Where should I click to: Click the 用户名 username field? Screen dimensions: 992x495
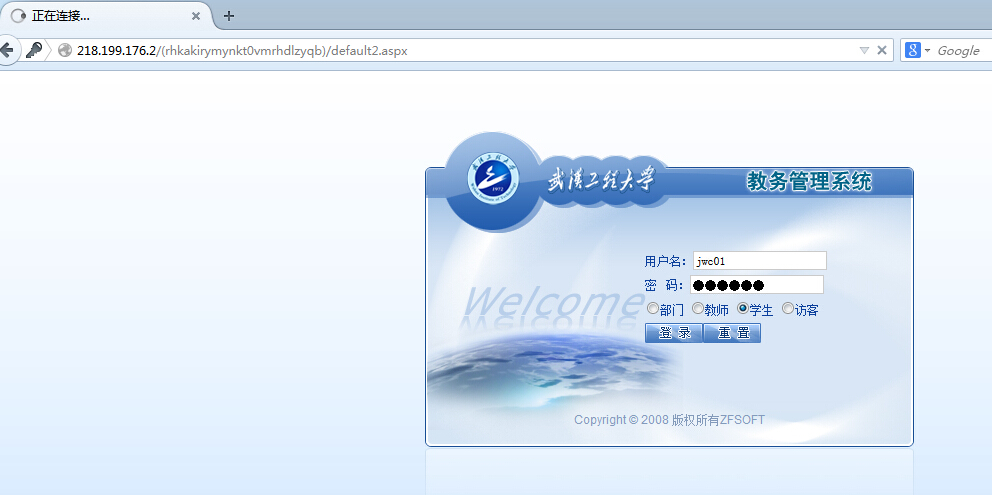click(x=760, y=261)
